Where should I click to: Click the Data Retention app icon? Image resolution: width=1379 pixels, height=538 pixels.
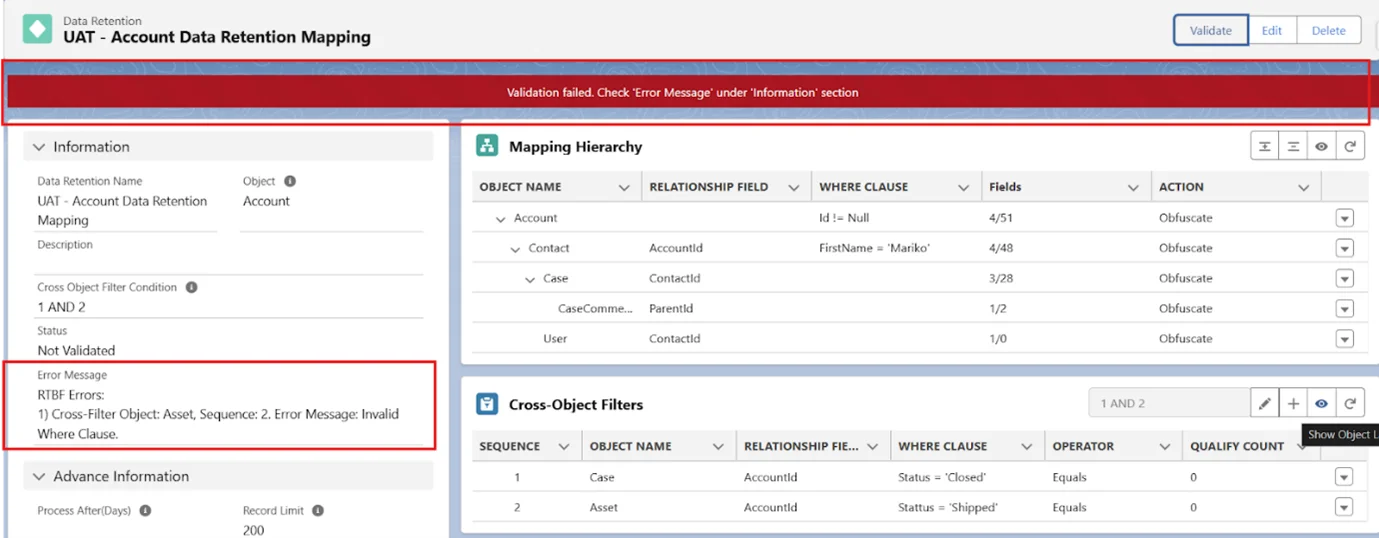pyautogui.click(x=38, y=29)
